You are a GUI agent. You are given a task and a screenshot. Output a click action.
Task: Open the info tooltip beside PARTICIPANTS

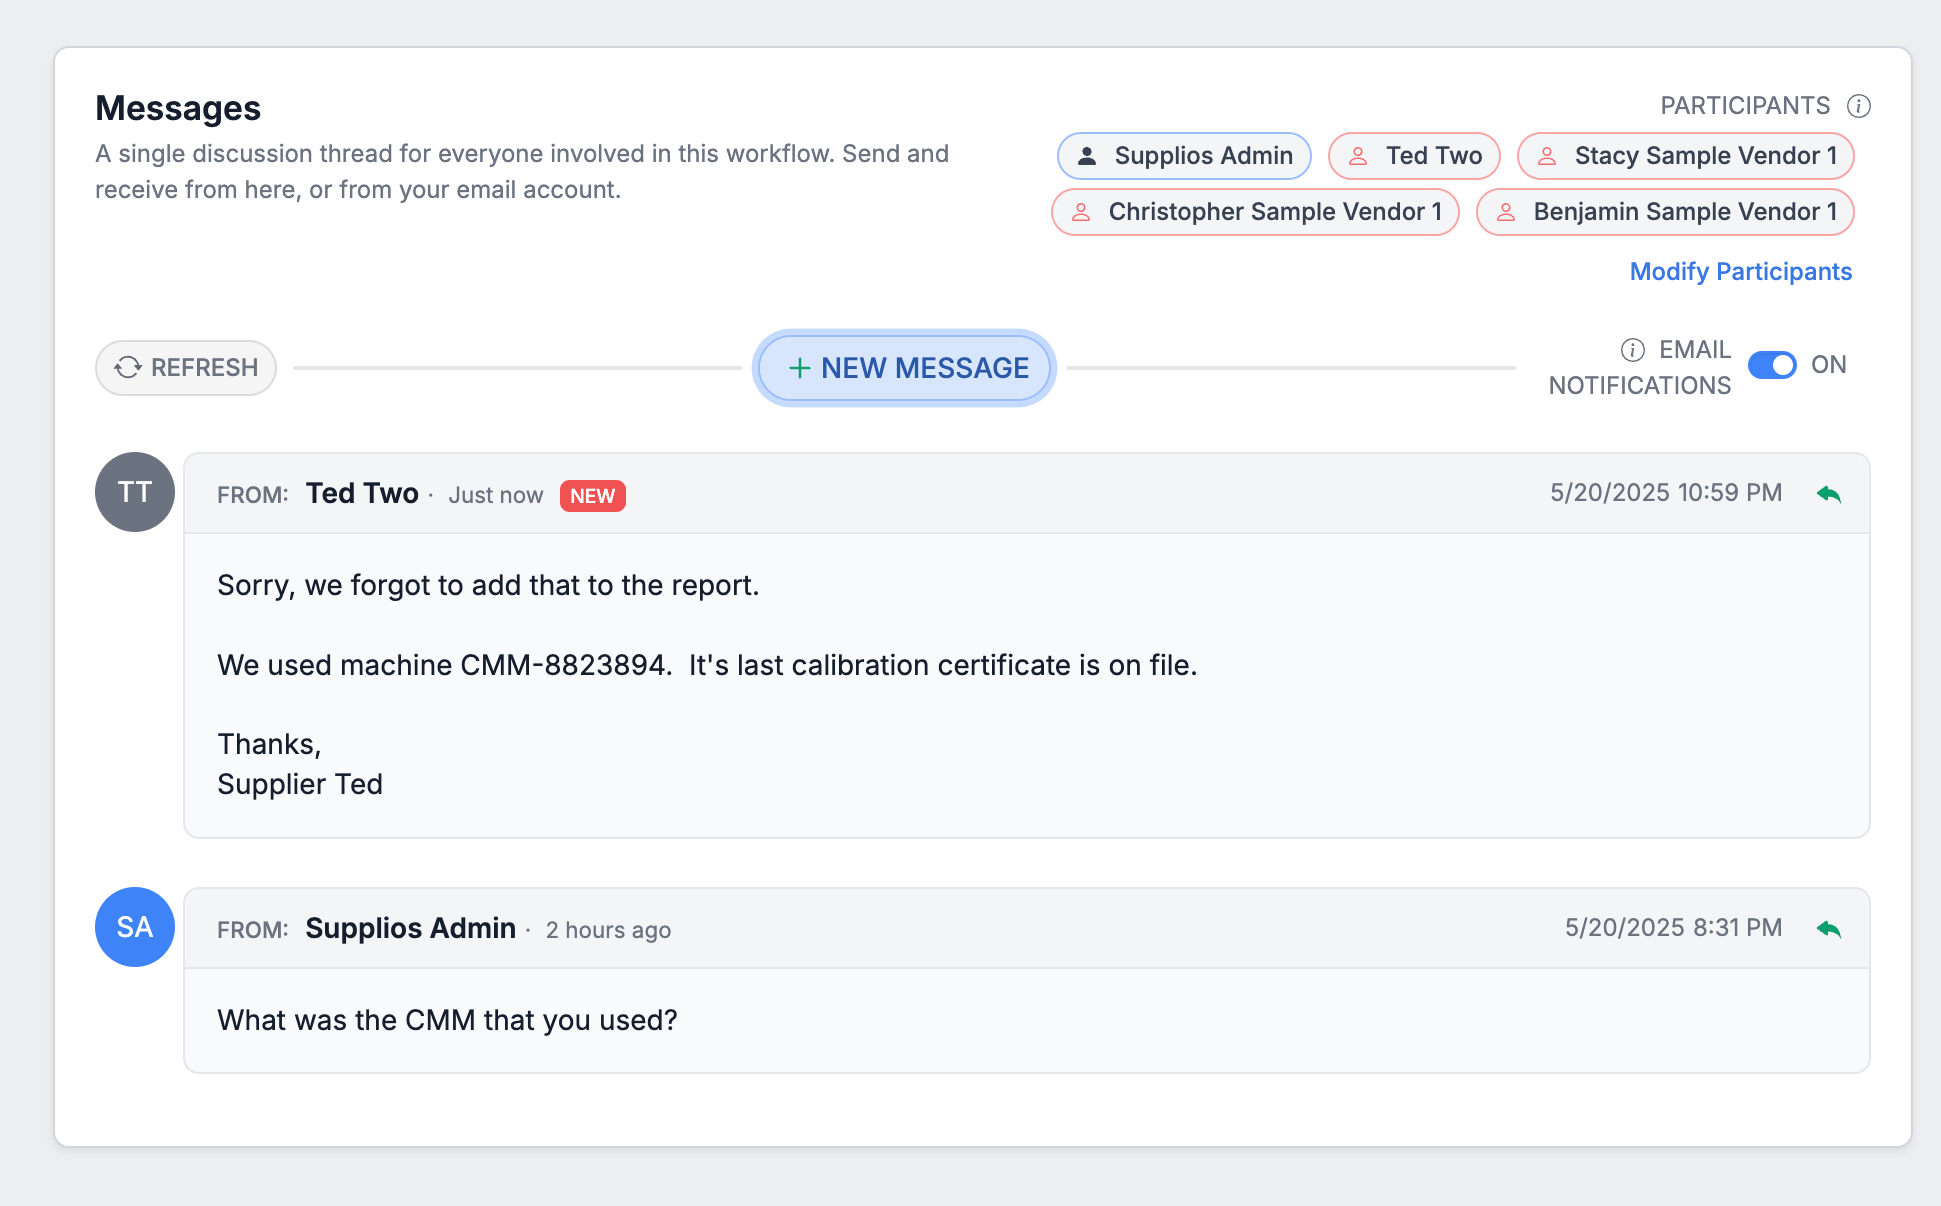coord(1858,105)
